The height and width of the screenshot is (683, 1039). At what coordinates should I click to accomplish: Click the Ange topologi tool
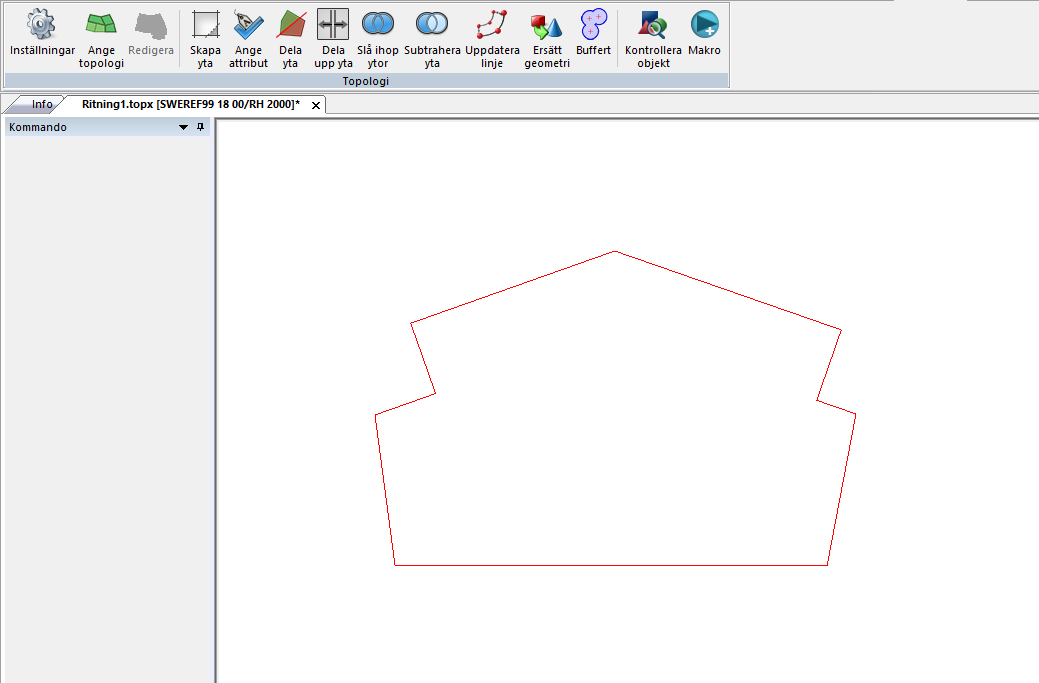[x=101, y=38]
